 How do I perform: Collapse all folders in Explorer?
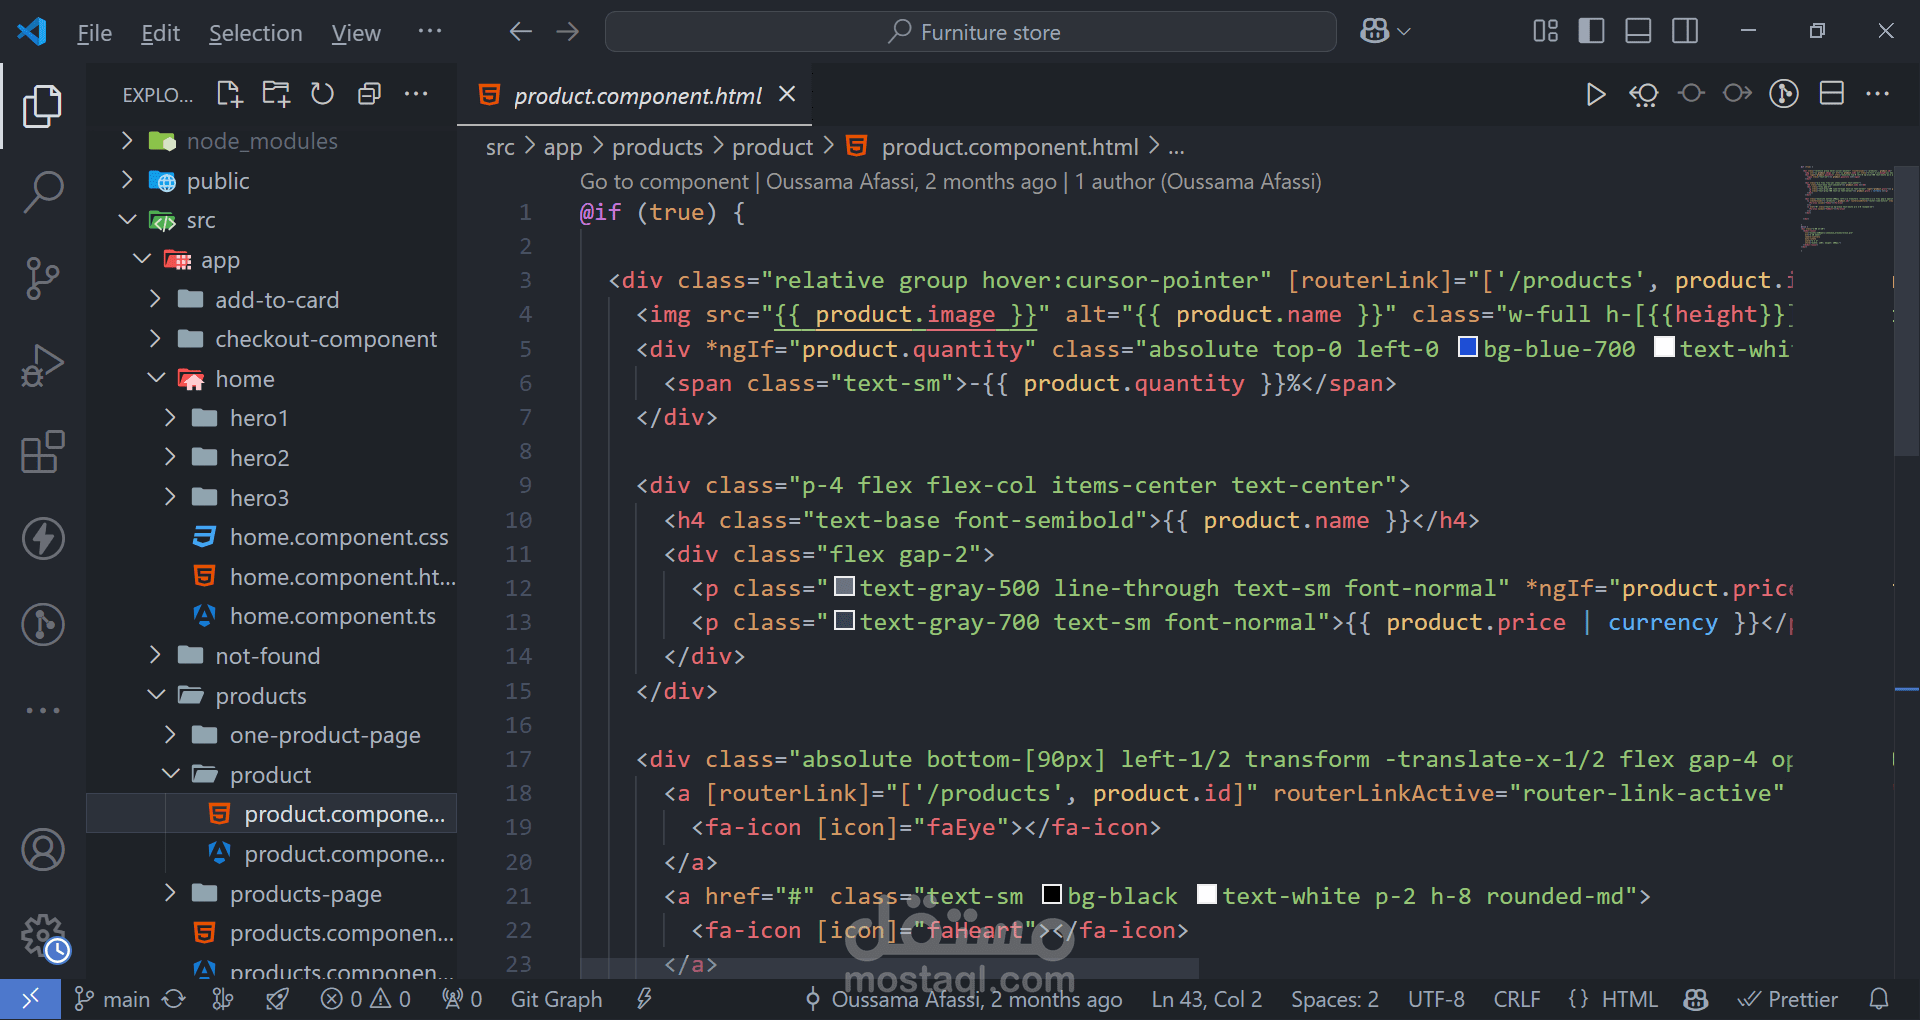click(369, 94)
